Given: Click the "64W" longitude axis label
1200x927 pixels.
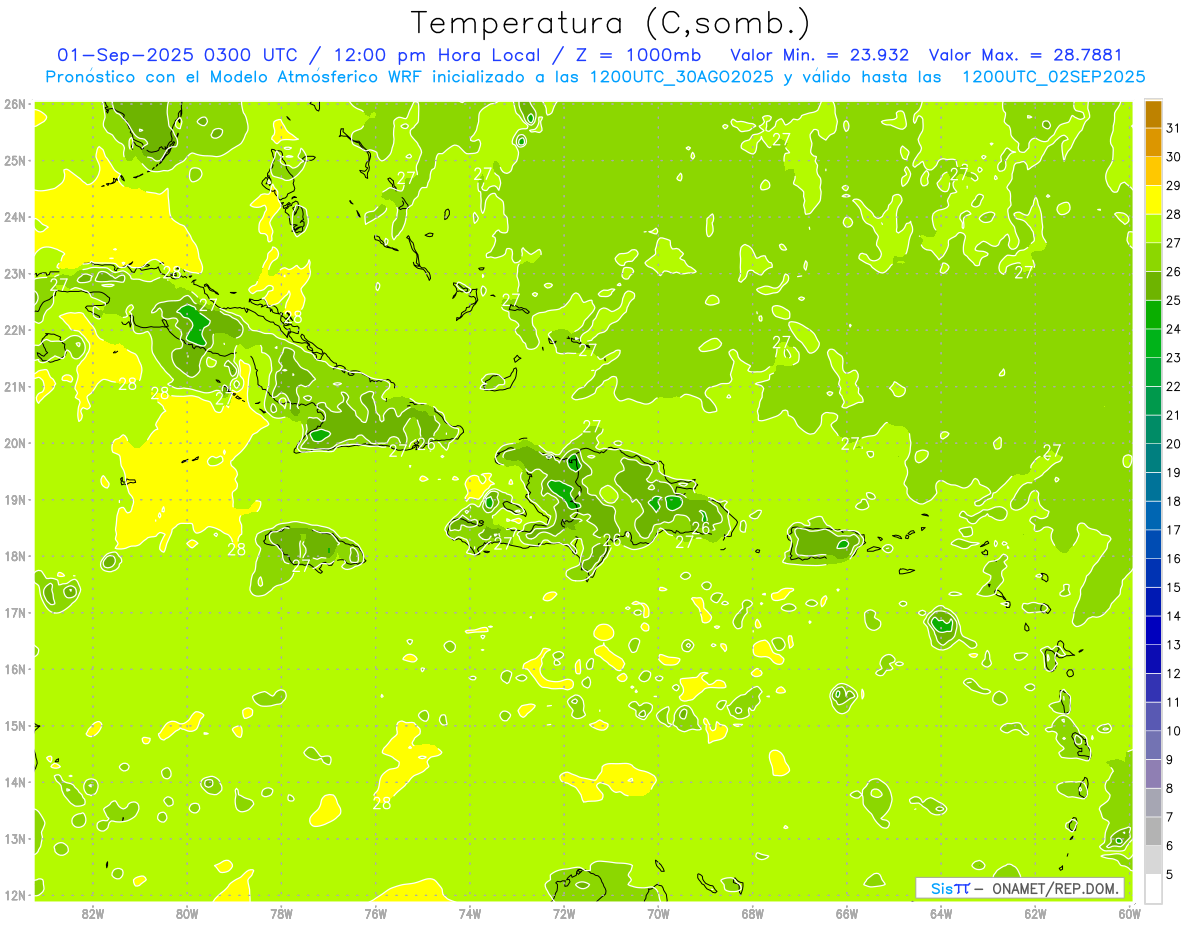Looking at the screenshot, I should (941, 913).
